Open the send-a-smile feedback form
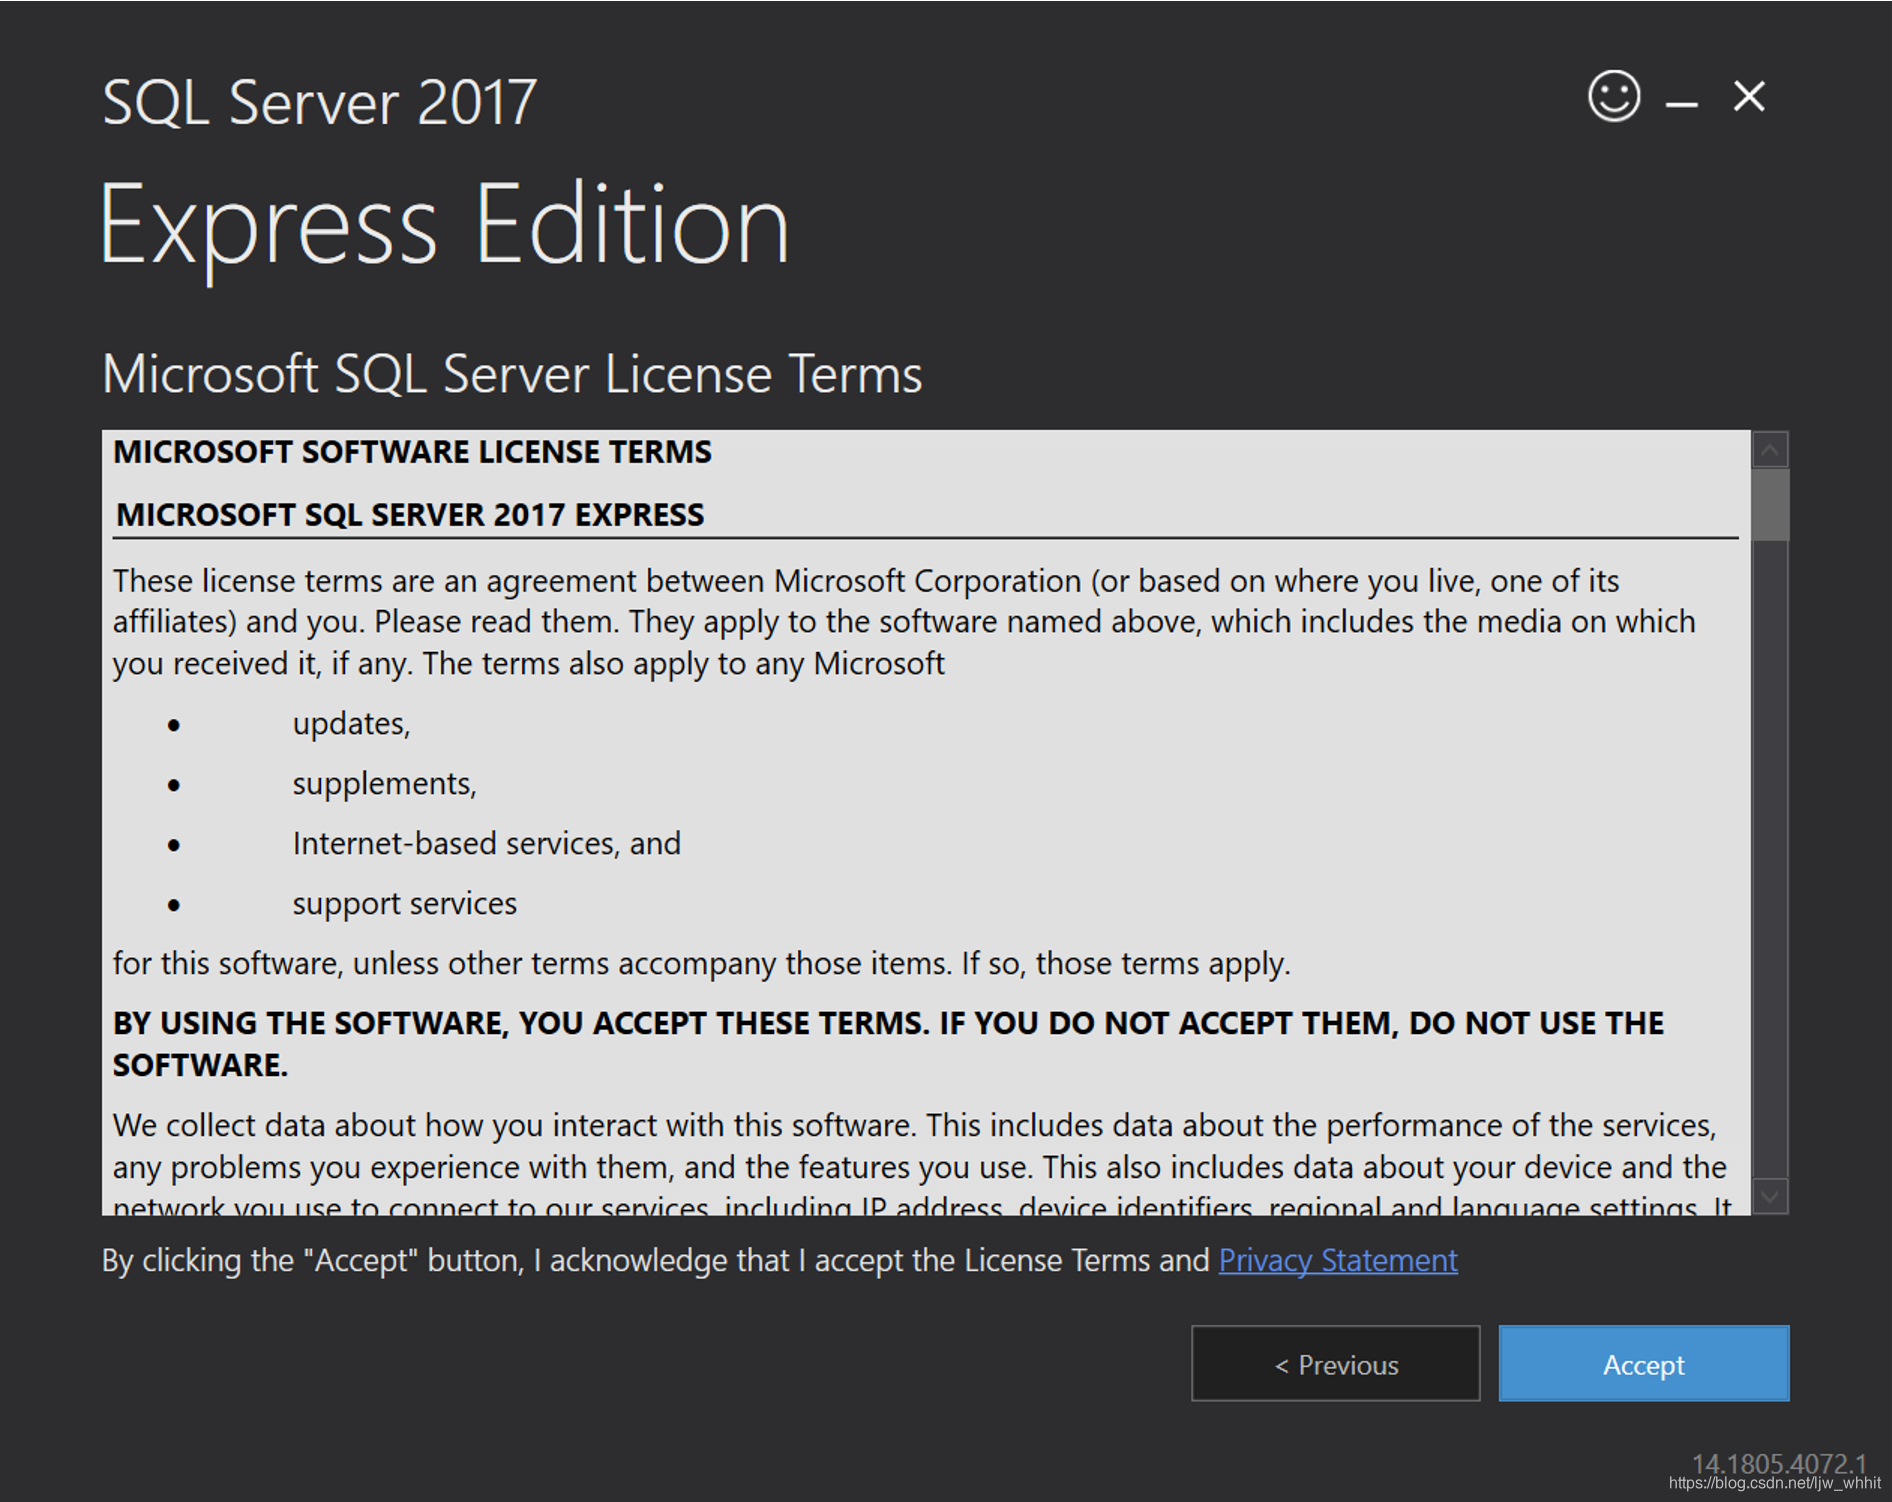This screenshot has width=1892, height=1502. pos(1613,97)
